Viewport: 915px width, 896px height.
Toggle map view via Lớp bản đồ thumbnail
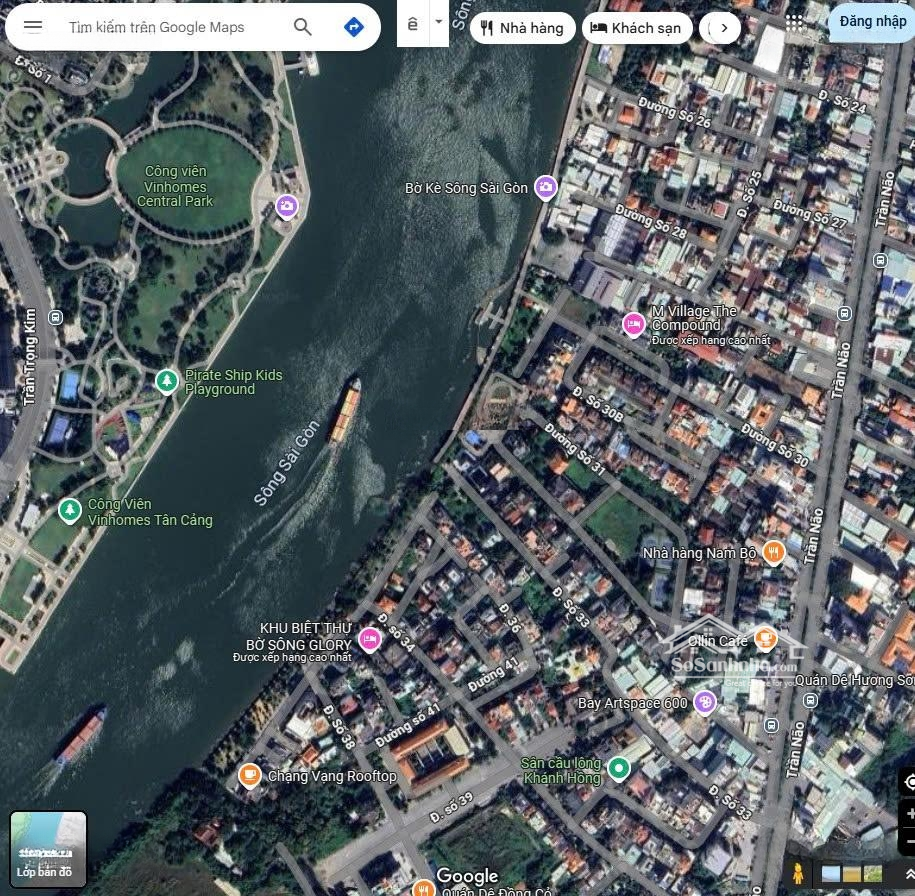coord(48,849)
